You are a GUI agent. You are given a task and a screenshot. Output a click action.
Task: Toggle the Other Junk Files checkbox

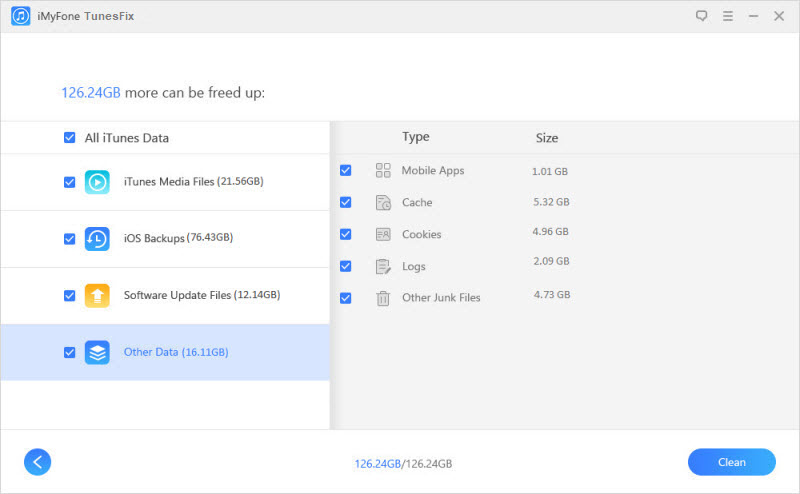click(x=345, y=298)
